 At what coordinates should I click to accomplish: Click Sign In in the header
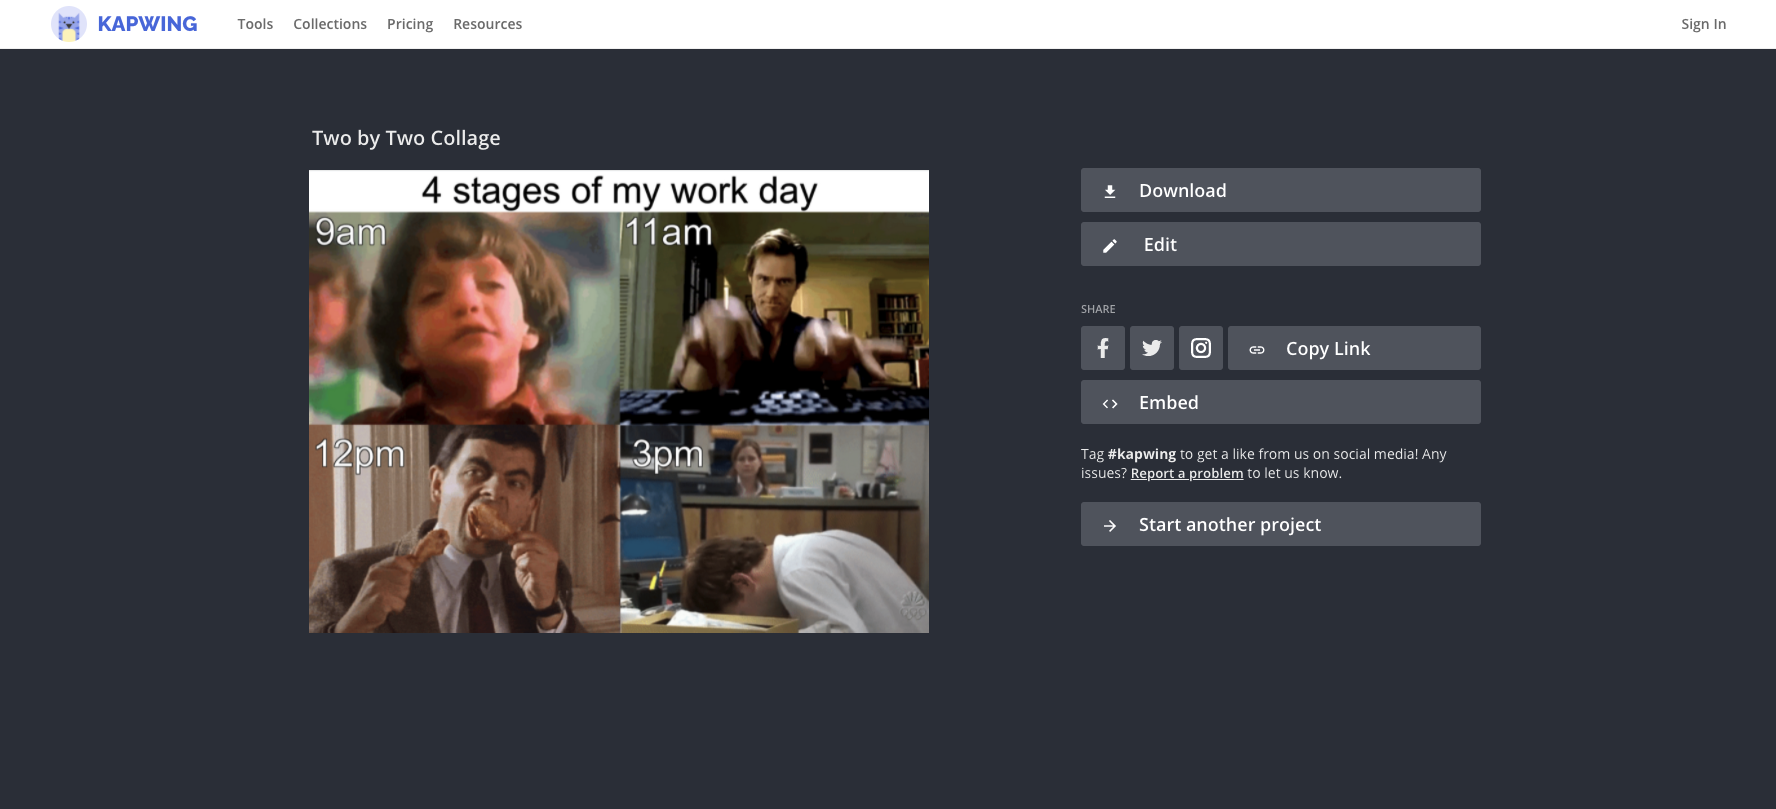(x=1703, y=24)
